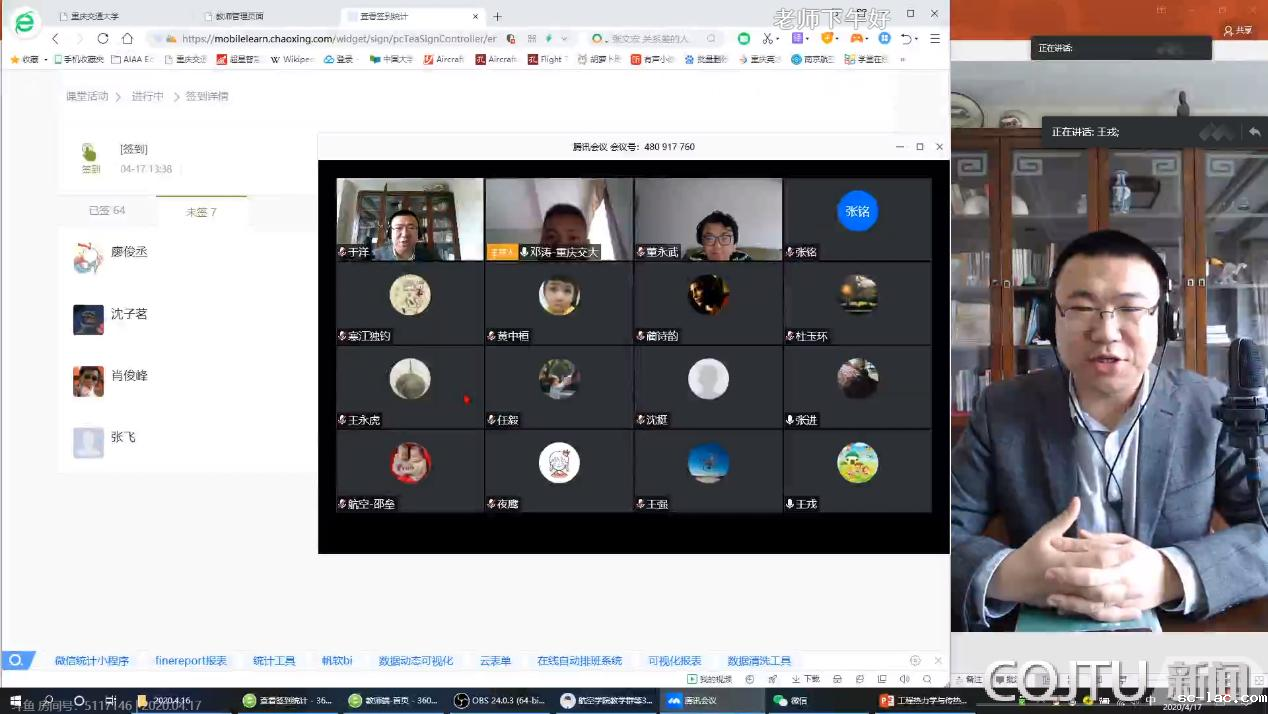Expand the undo button dropdown arrow
Screen dimensions: 1268x714
[x=917, y=38]
